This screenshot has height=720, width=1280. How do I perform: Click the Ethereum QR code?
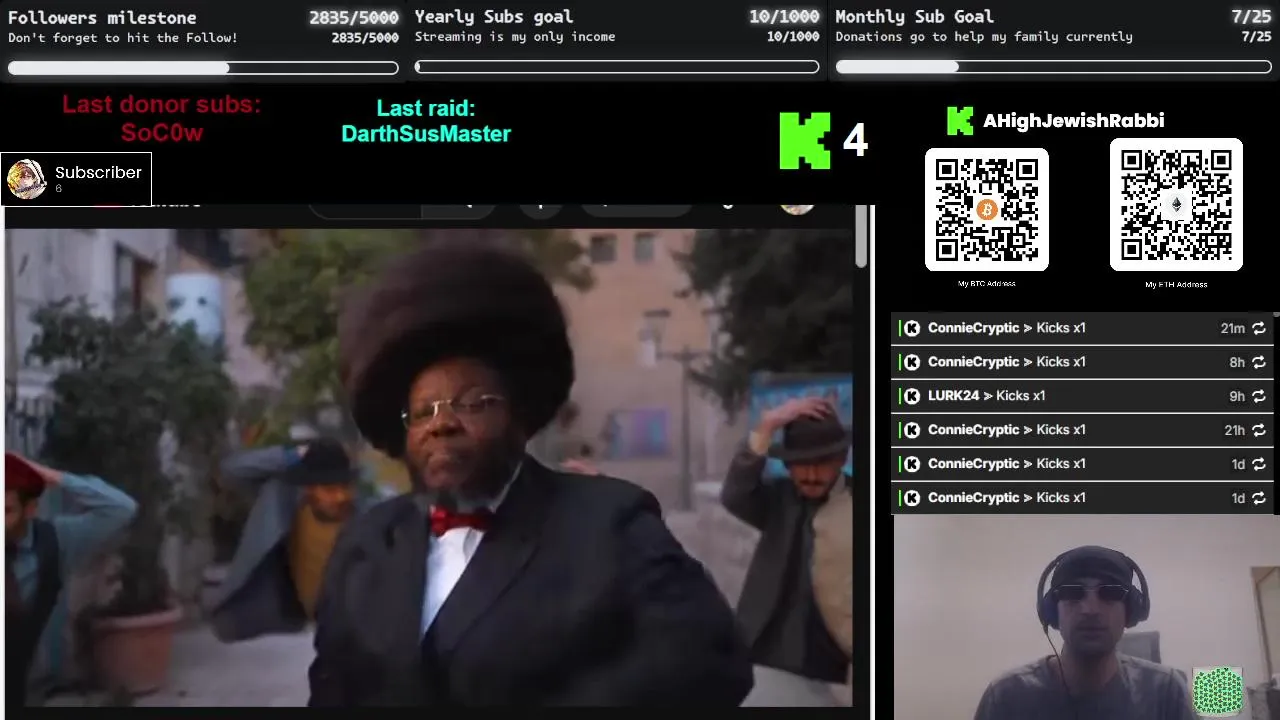click(1176, 204)
